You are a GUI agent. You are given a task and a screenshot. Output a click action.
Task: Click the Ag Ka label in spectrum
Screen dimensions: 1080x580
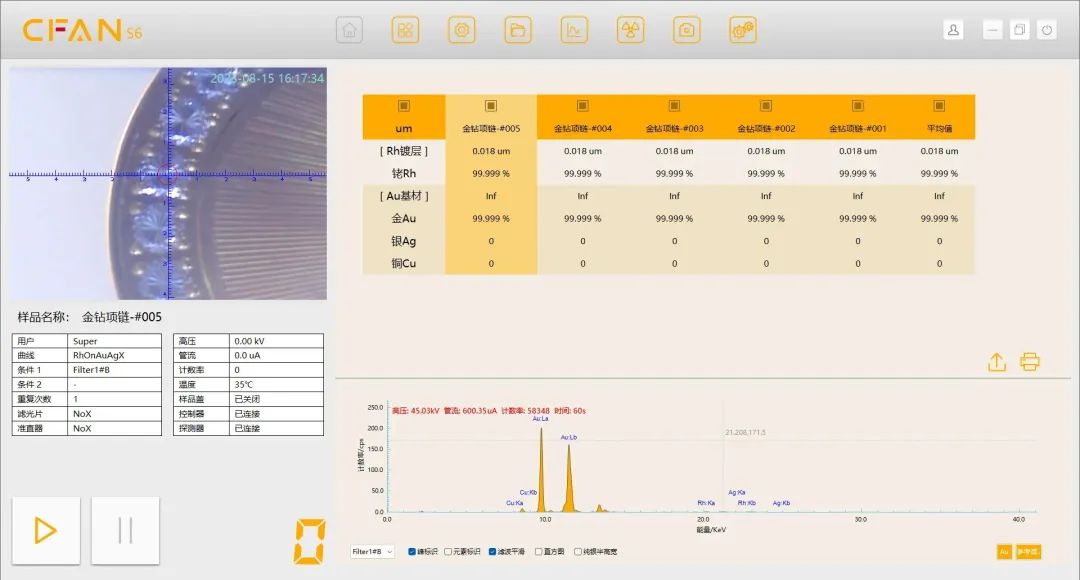[736, 493]
